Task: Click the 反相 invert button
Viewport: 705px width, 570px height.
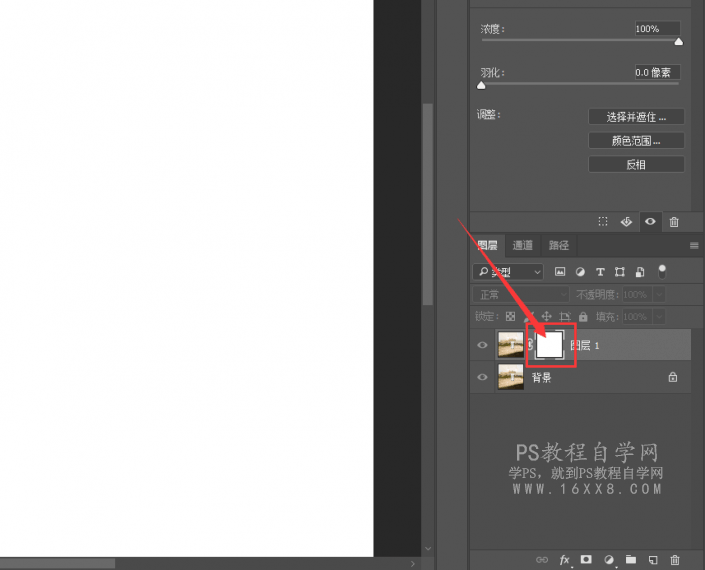Action: point(636,165)
